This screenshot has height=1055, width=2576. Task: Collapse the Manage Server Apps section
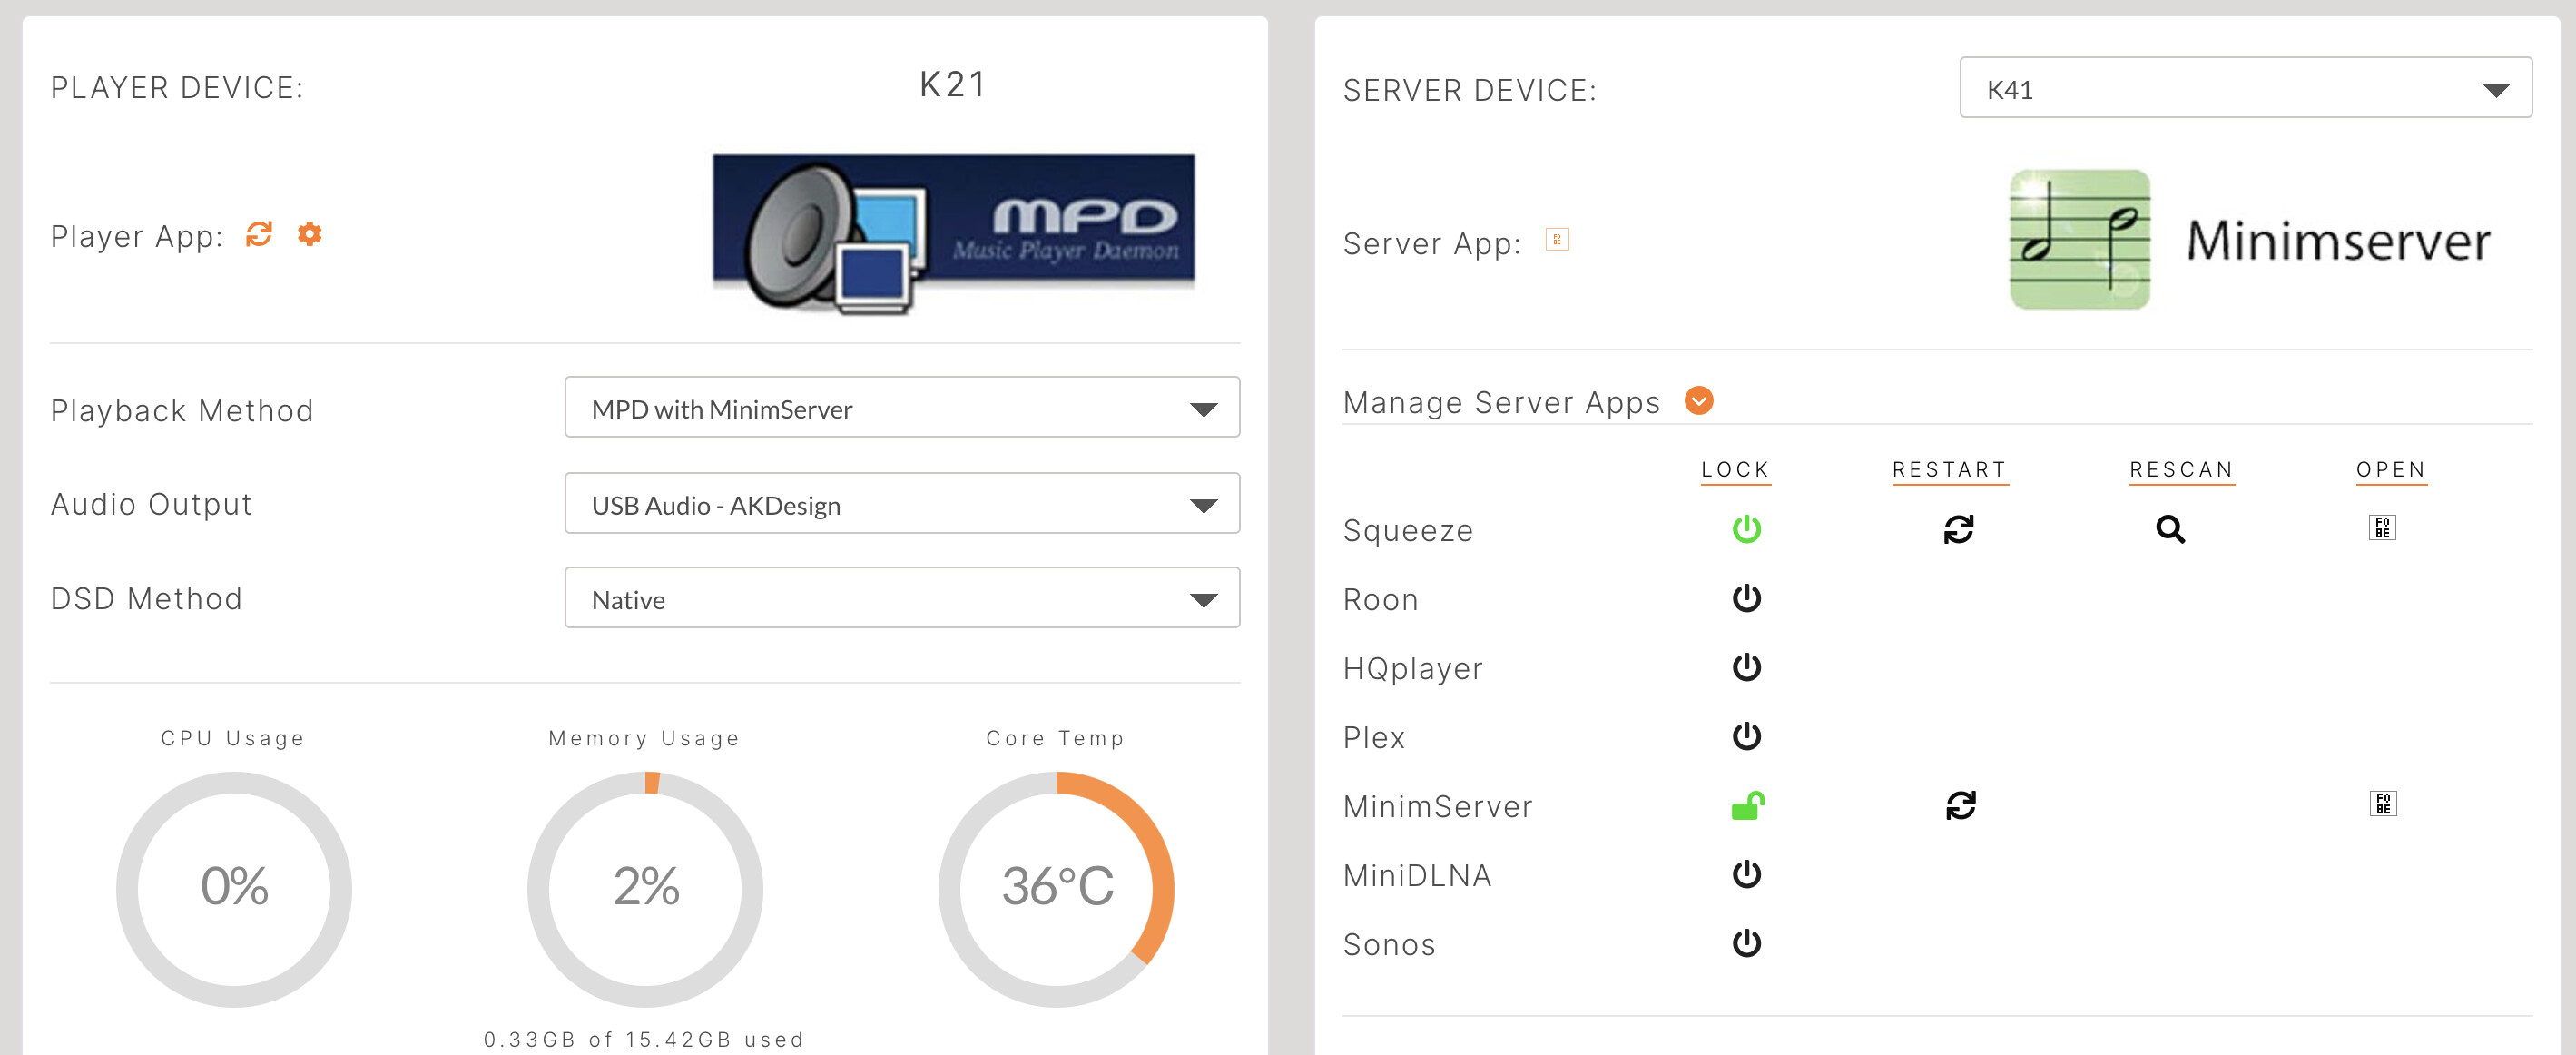(x=1698, y=401)
